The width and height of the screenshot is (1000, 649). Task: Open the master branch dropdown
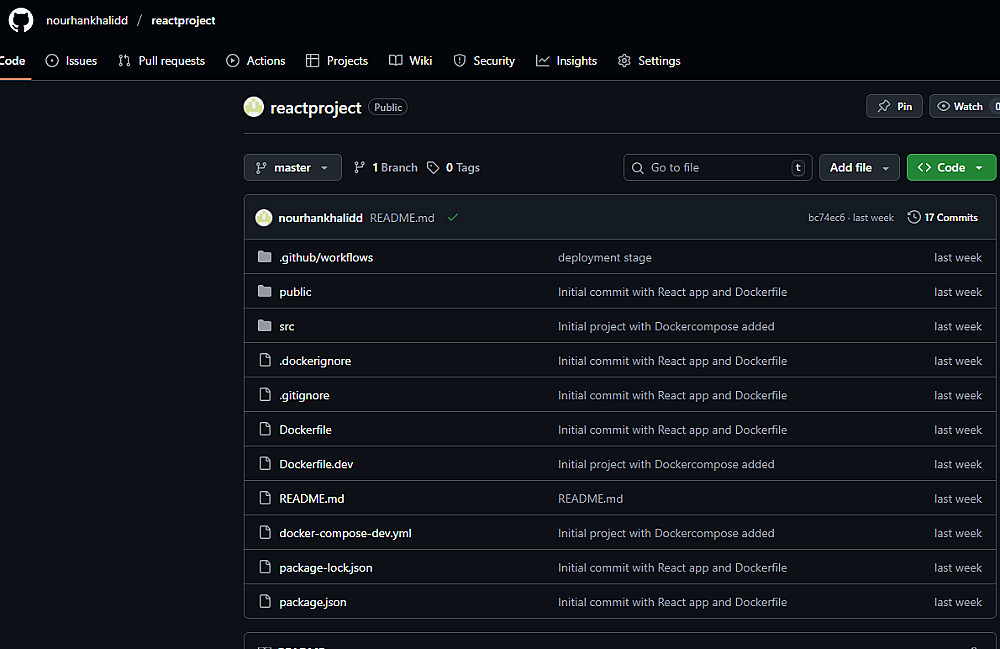(292, 168)
